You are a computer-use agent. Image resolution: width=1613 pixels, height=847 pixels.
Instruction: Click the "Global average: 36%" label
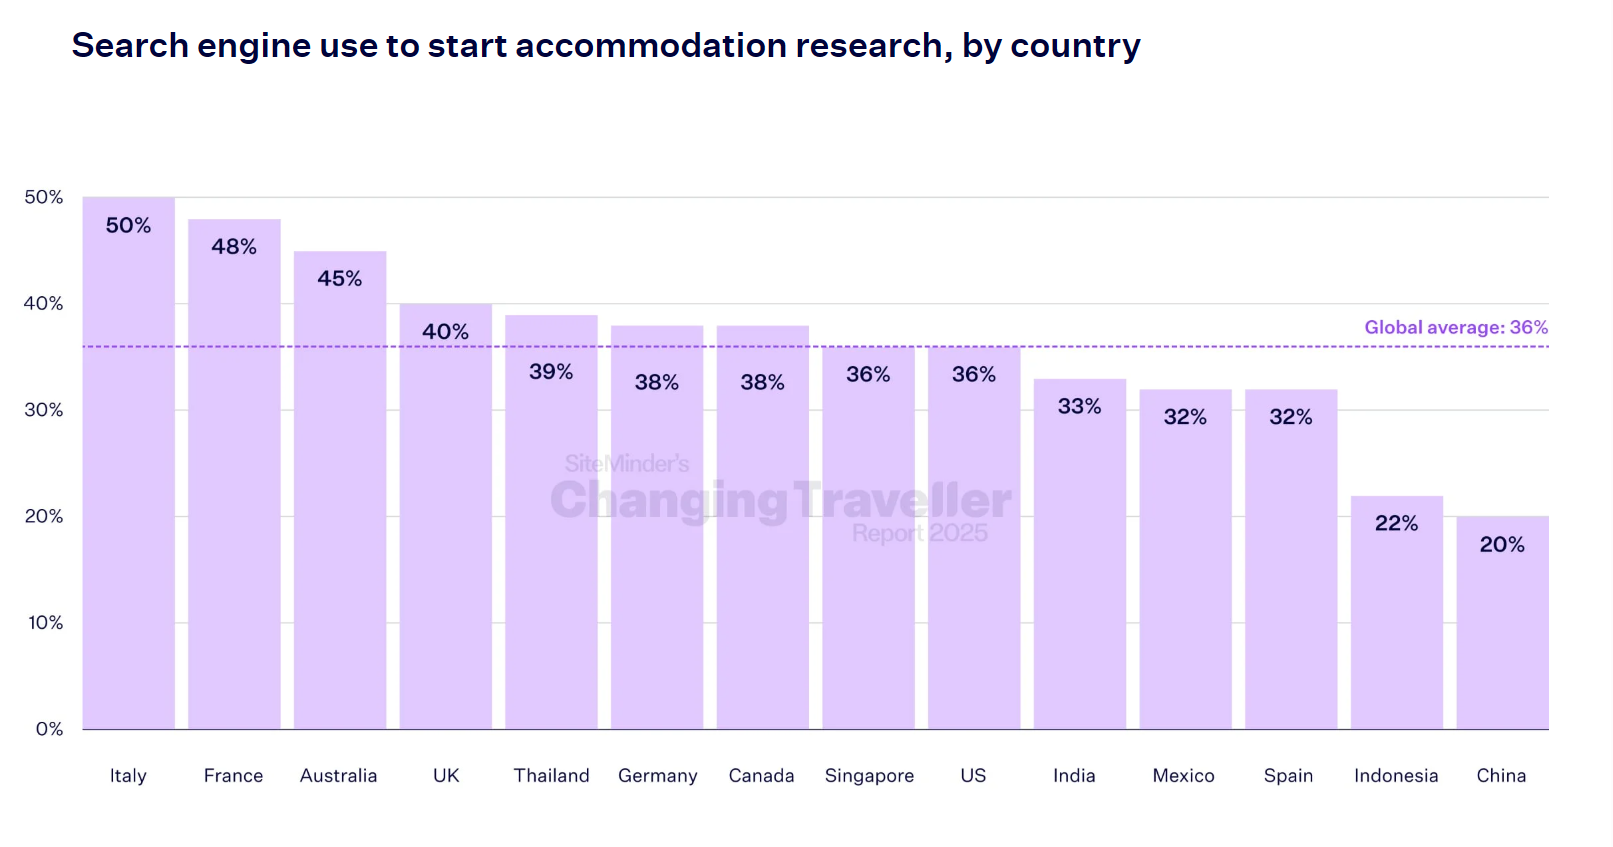coord(1456,327)
